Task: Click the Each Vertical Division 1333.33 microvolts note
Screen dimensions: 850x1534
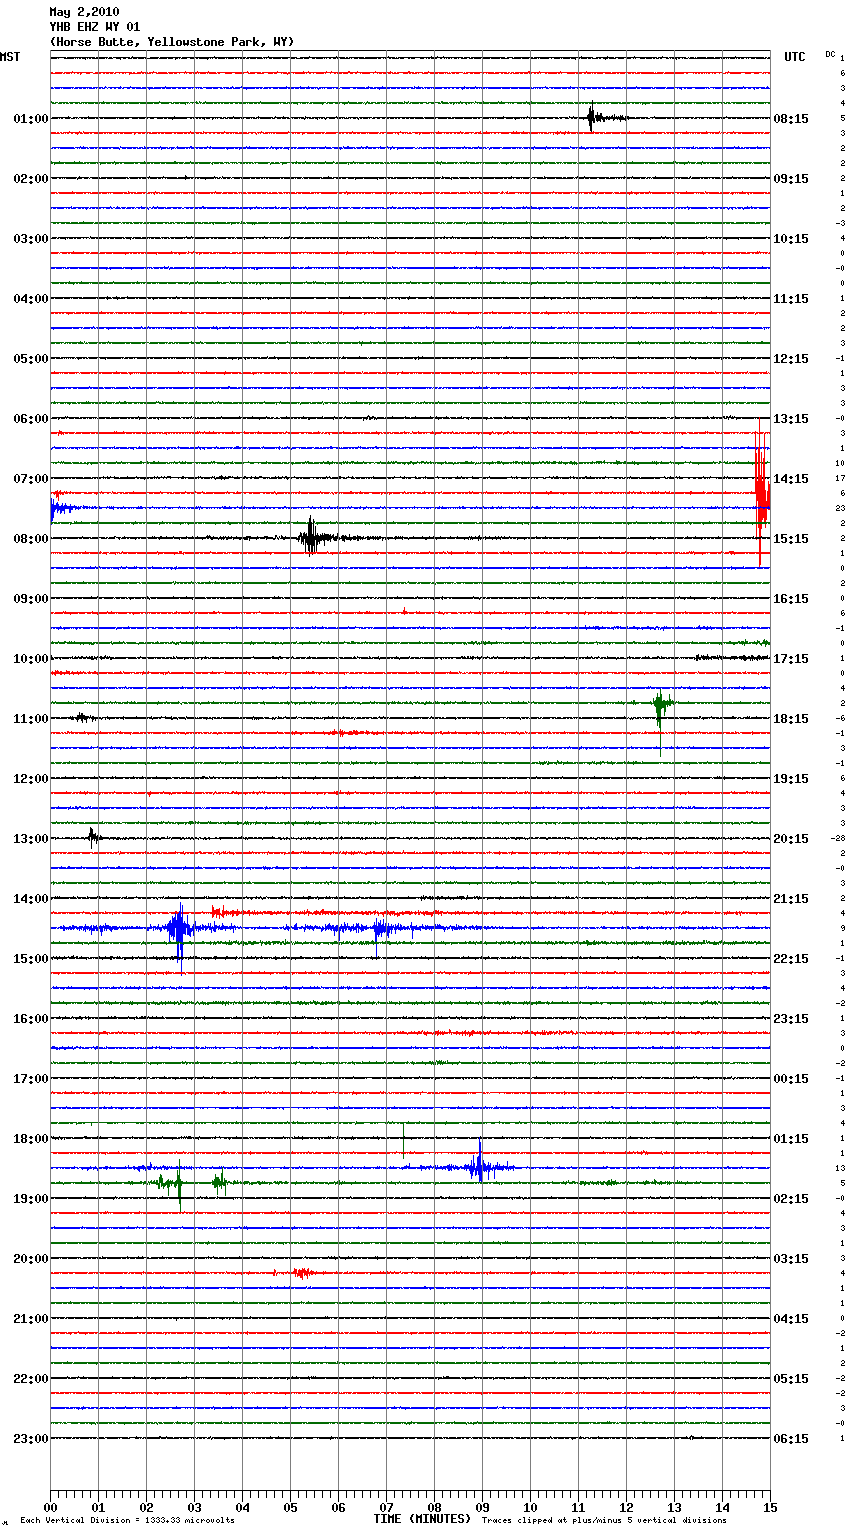Action: pos(127,1520)
